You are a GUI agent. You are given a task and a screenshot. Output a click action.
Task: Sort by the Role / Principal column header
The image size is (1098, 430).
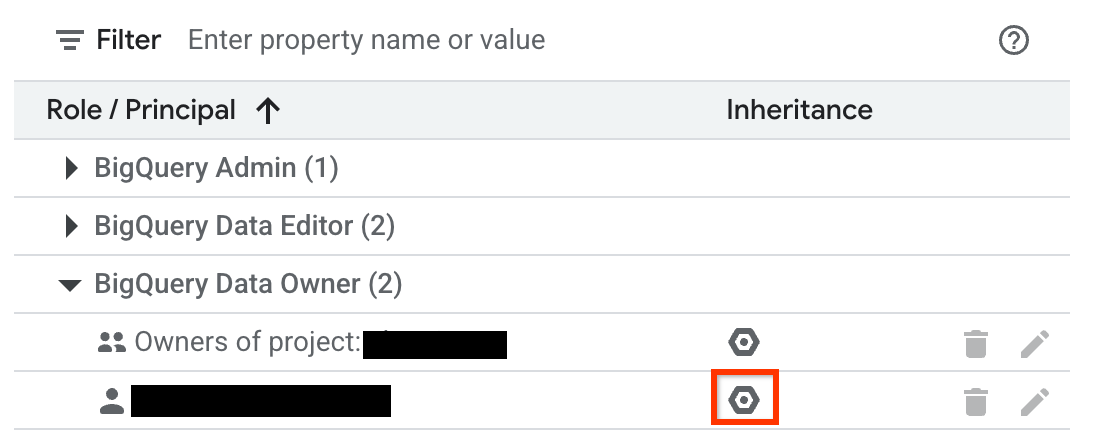pos(141,110)
